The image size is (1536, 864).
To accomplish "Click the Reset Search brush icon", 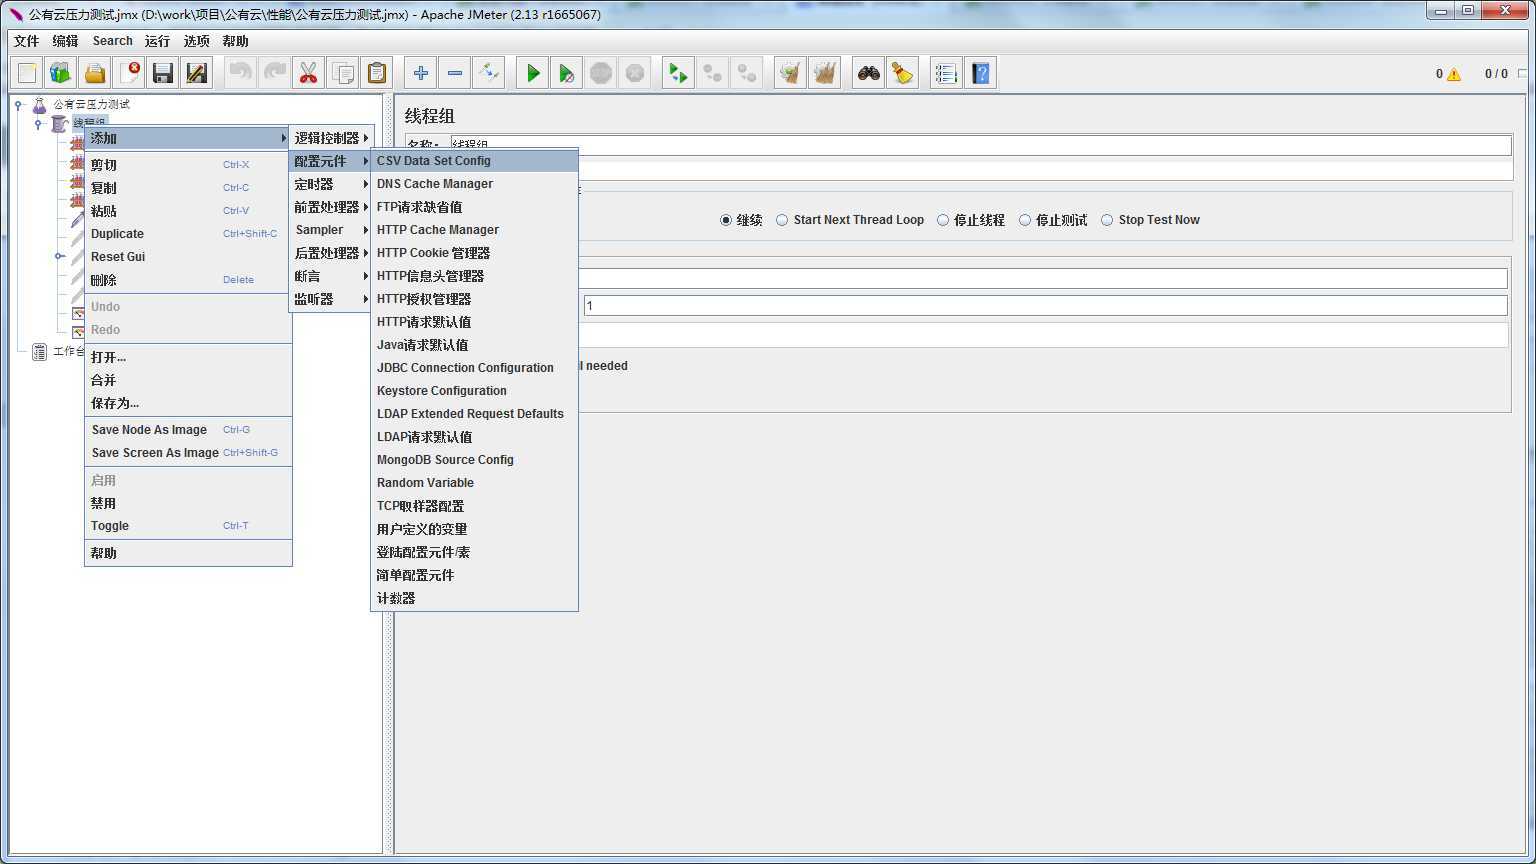I will pyautogui.click(x=903, y=73).
